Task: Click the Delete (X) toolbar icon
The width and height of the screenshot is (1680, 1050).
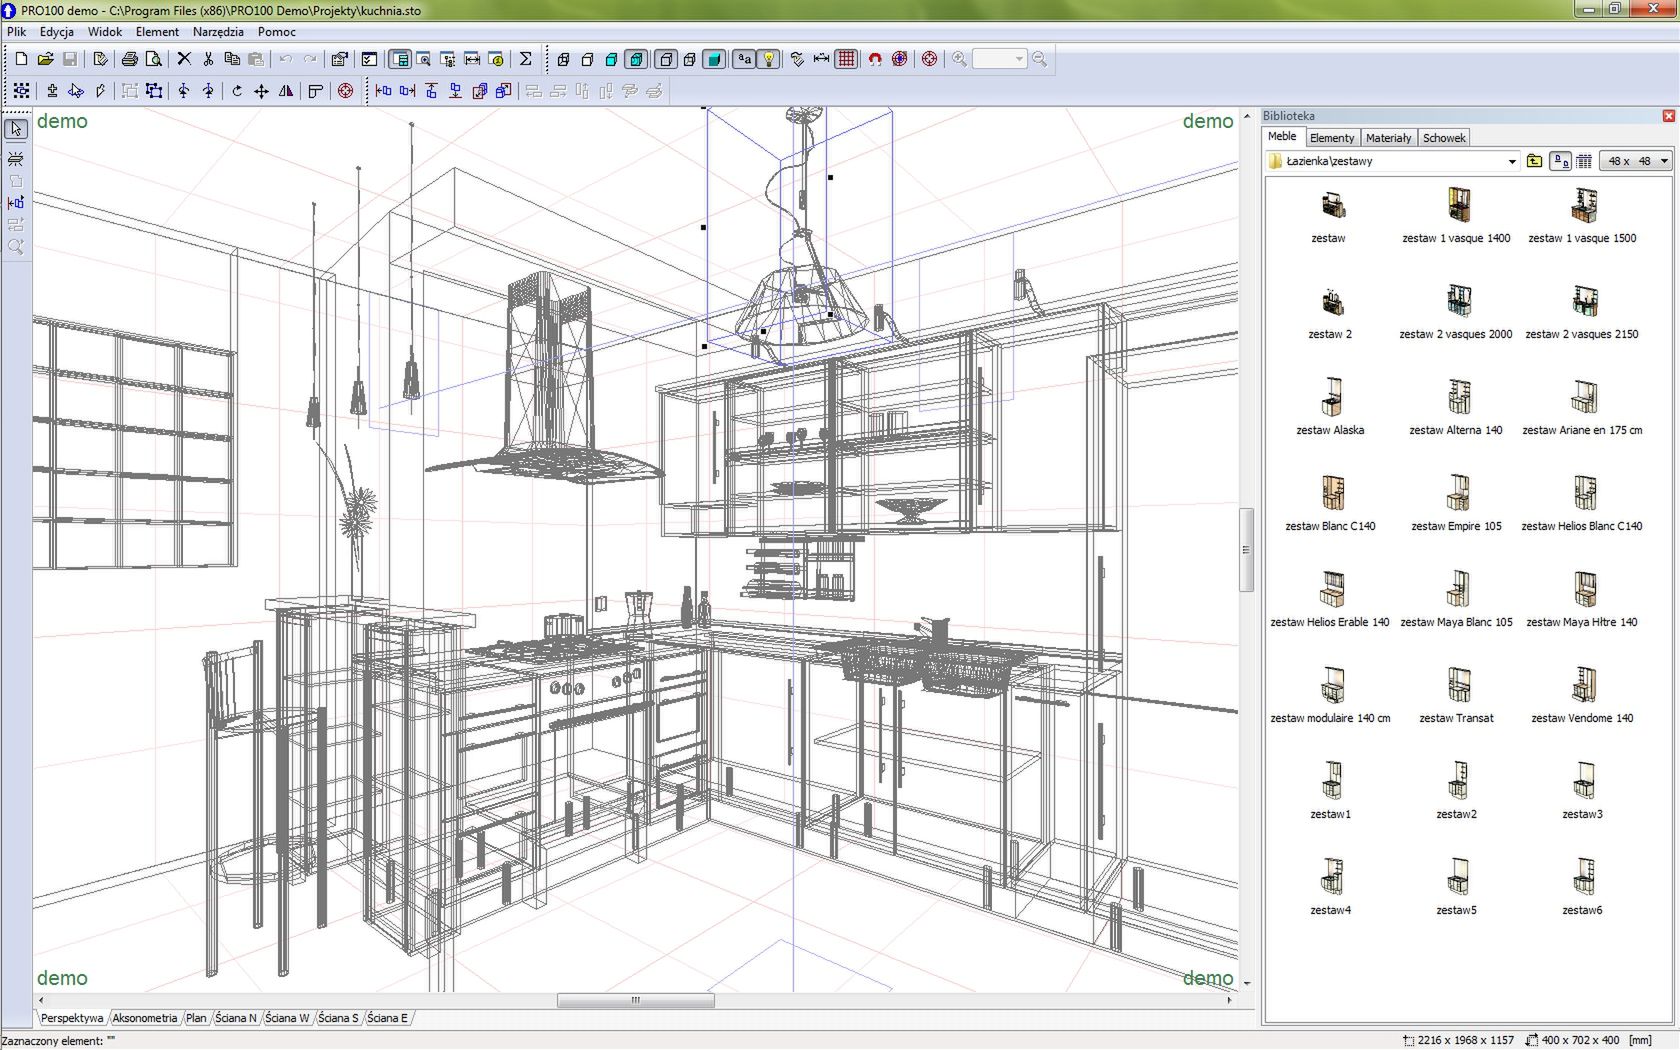Action: click(x=184, y=59)
